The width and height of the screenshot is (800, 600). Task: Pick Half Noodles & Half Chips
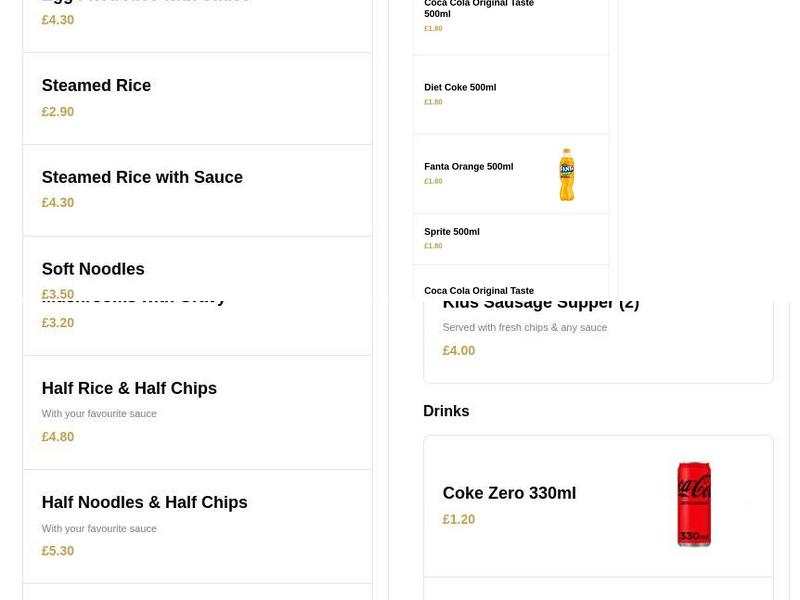pos(144,502)
